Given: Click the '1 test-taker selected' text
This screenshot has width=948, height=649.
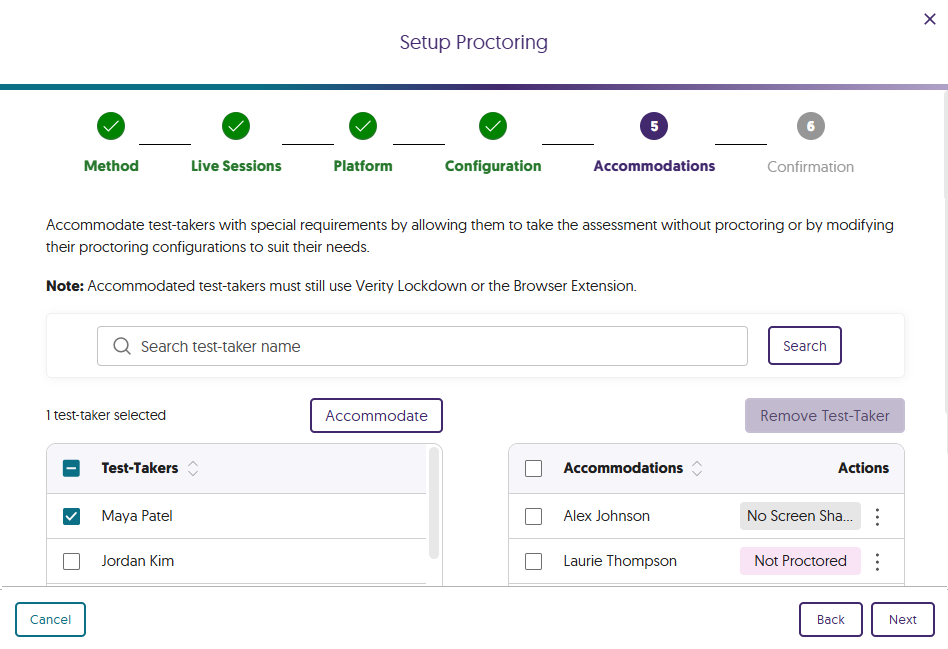Looking at the screenshot, I should [106, 416].
